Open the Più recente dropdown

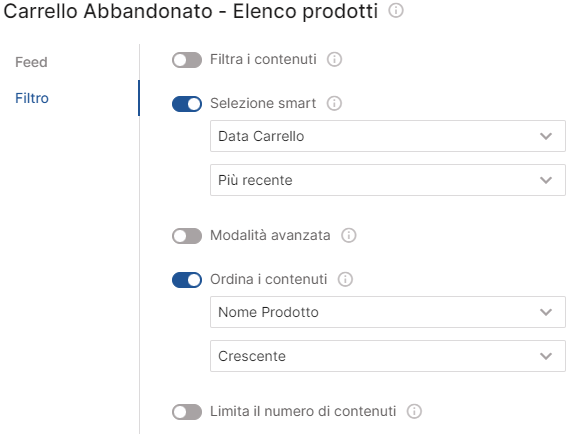click(x=388, y=180)
